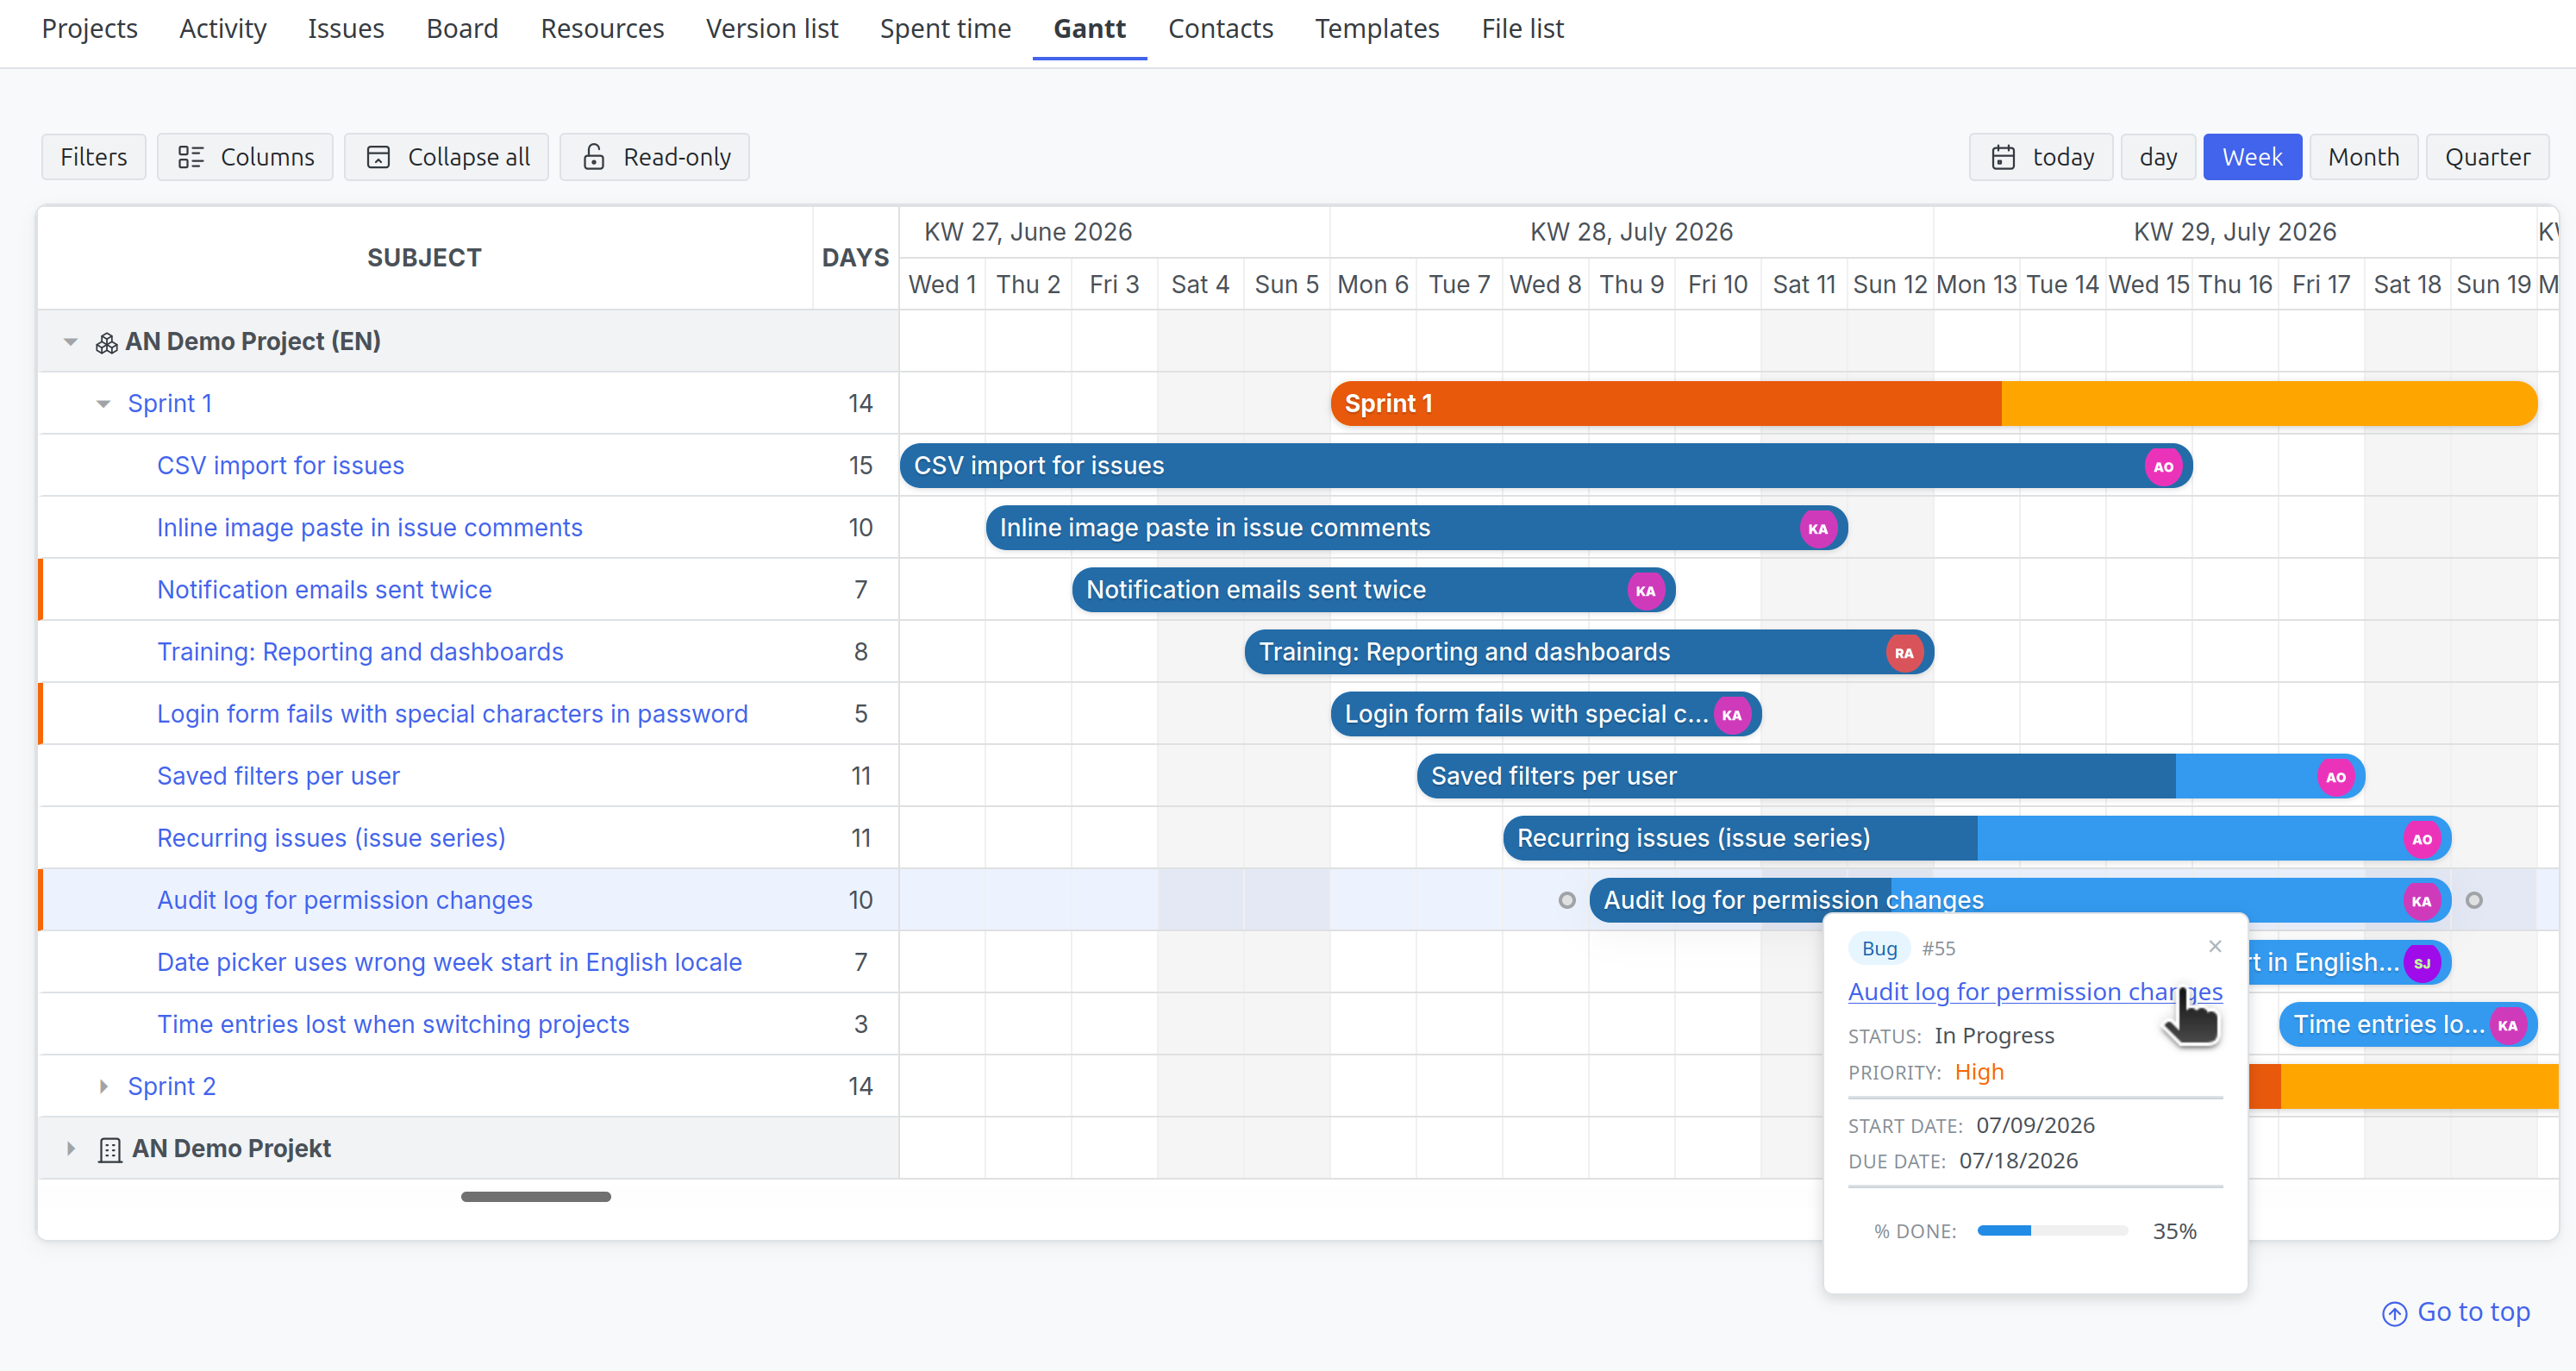
Task: Click the AN Demo Project (EN) project icon
Action: coord(106,342)
